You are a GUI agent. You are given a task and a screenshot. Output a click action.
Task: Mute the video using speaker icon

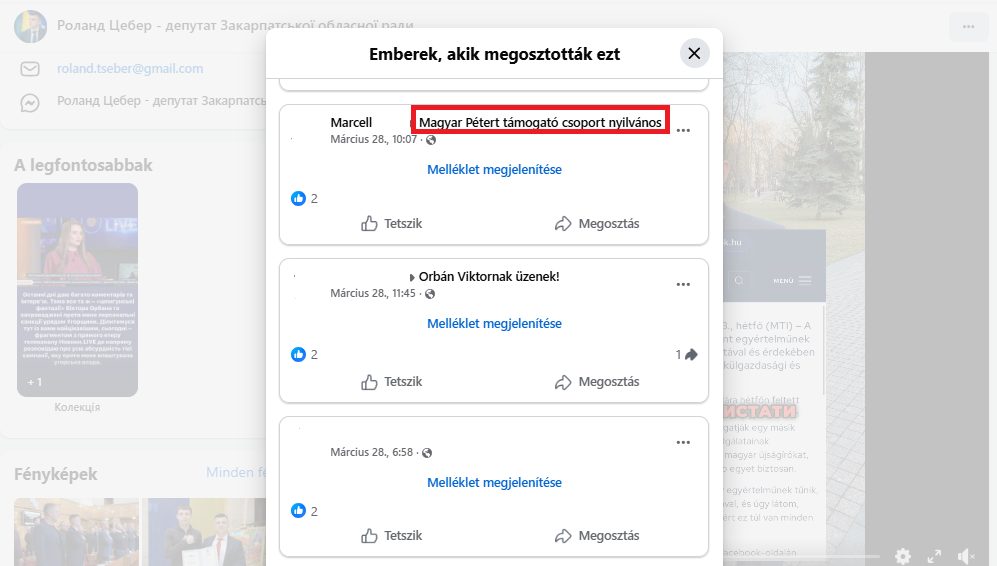(x=966, y=556)
